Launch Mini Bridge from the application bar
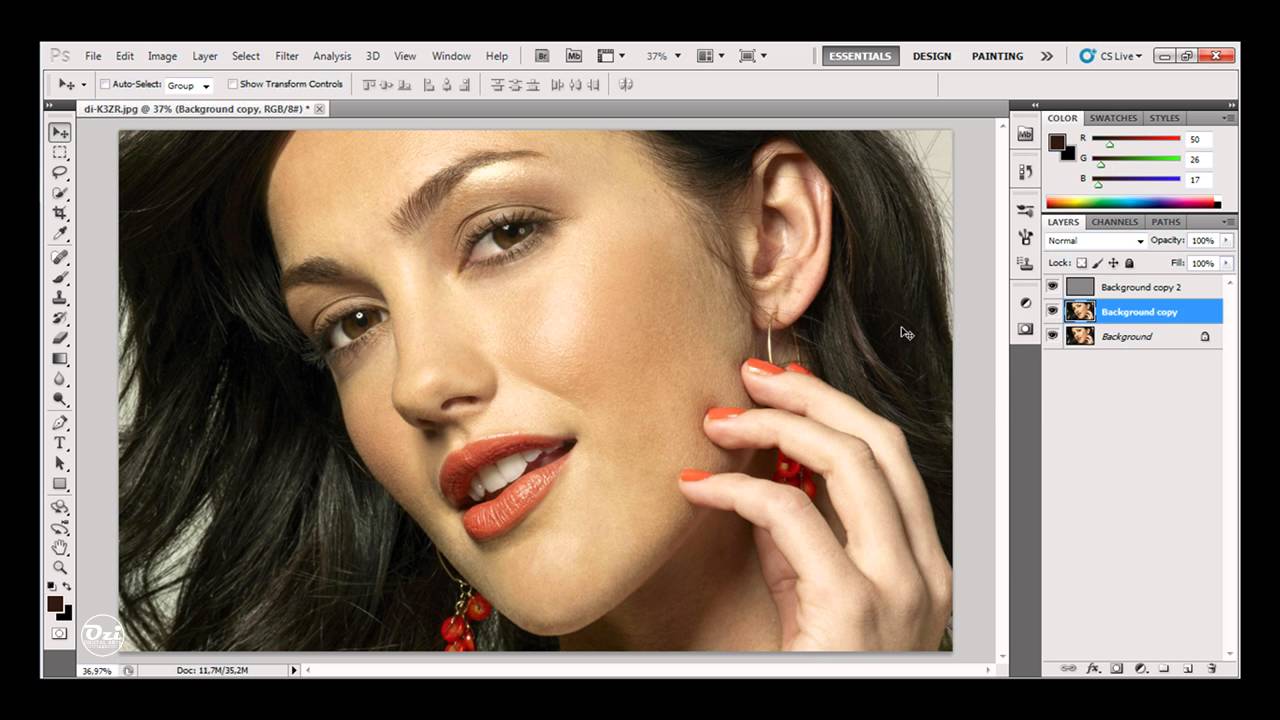The height and width of the screenshot is (720, 1280). 573,56
